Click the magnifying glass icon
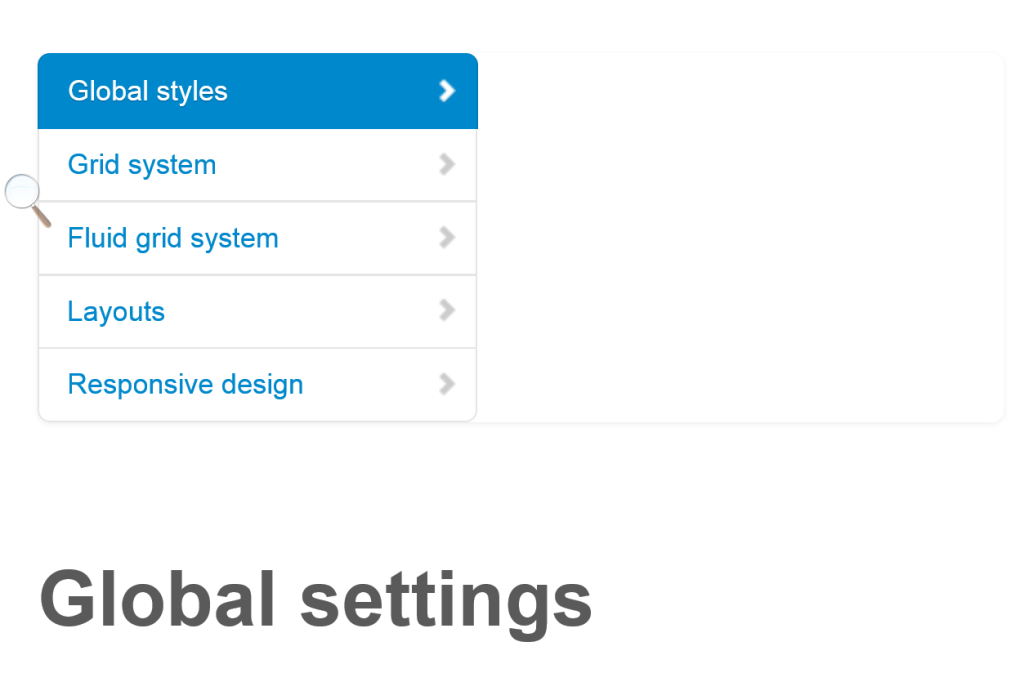This screenshot has width=1024, height=673. click(24, 195)
